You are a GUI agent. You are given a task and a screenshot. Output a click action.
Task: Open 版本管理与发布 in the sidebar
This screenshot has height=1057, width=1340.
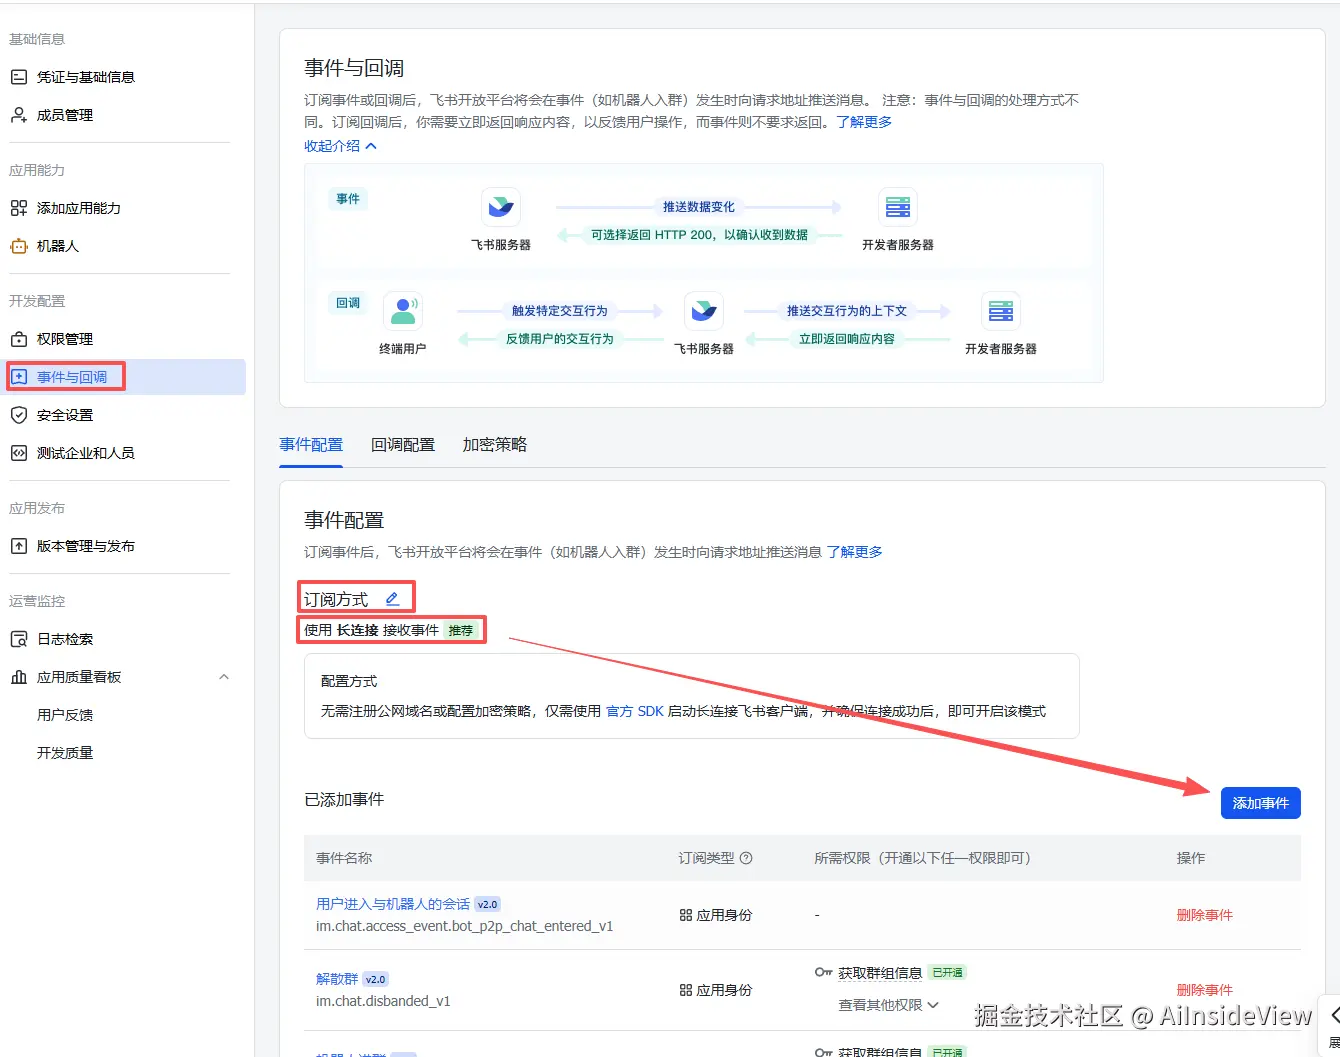[86, 546]
